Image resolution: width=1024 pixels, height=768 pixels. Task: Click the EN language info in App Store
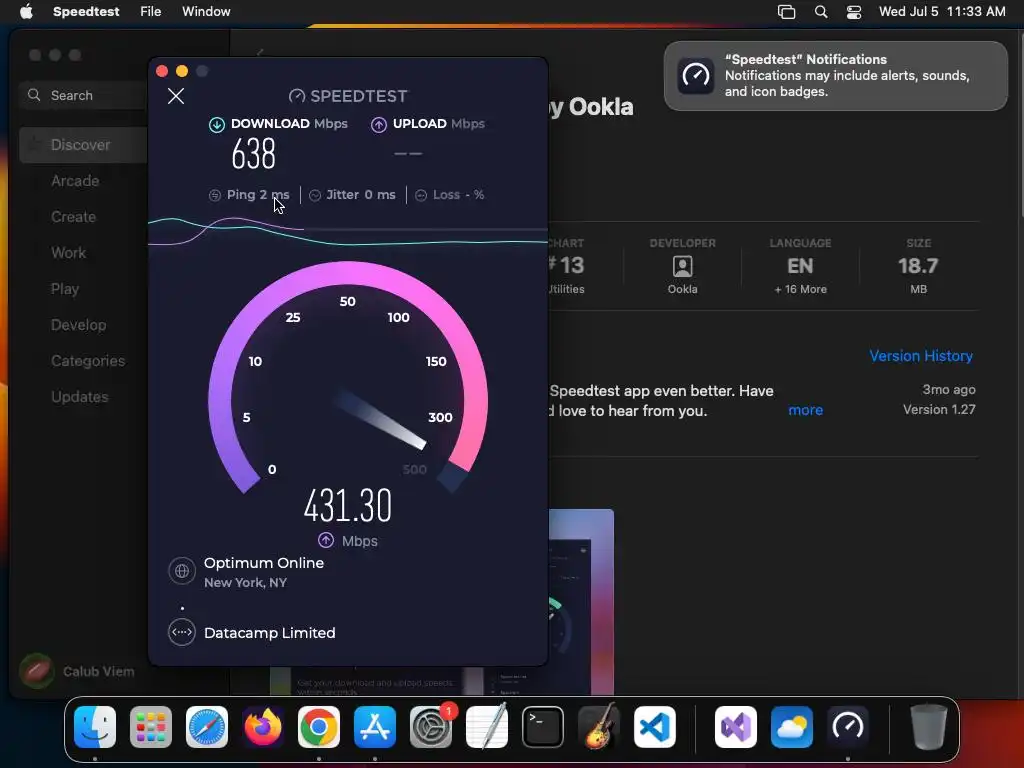tap(800, 266)
